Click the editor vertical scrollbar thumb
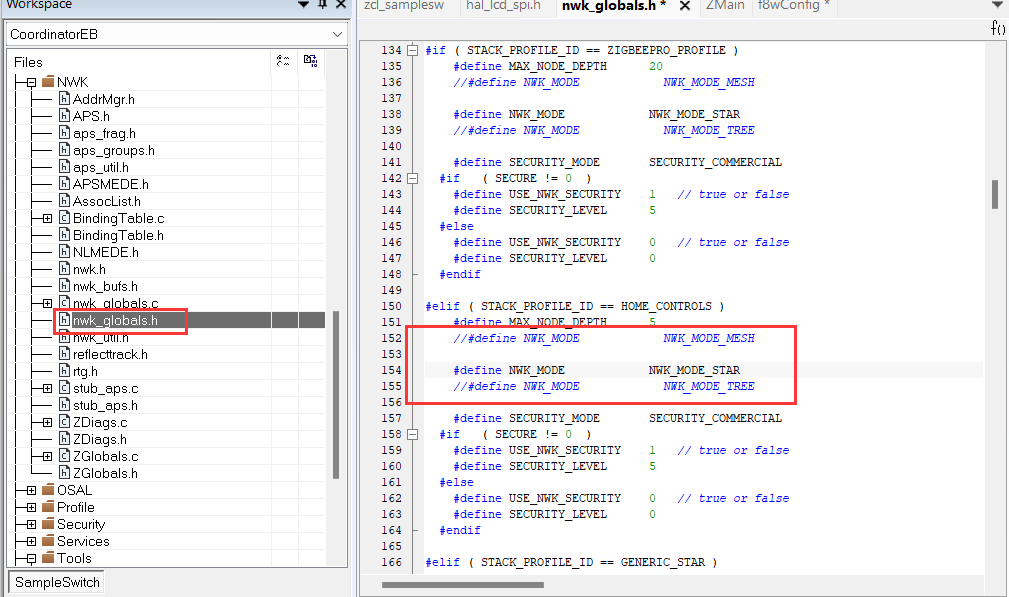This screenshot has height=597, width=1009. (995, 194)
